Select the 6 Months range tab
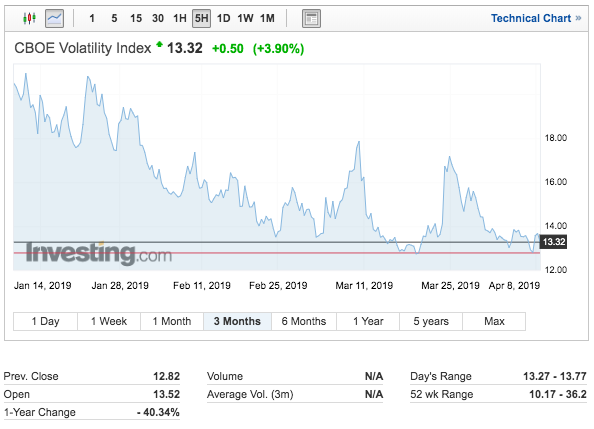The width and height of the screenshot is (594, 429). pyautogui.click(x=304, y=321)
